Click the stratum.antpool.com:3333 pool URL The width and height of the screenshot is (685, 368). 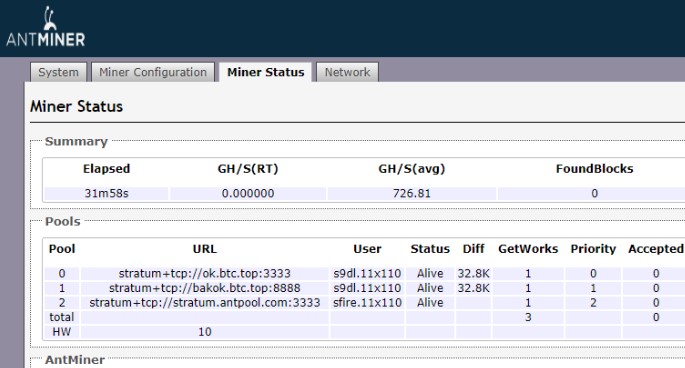click(204, 302)
